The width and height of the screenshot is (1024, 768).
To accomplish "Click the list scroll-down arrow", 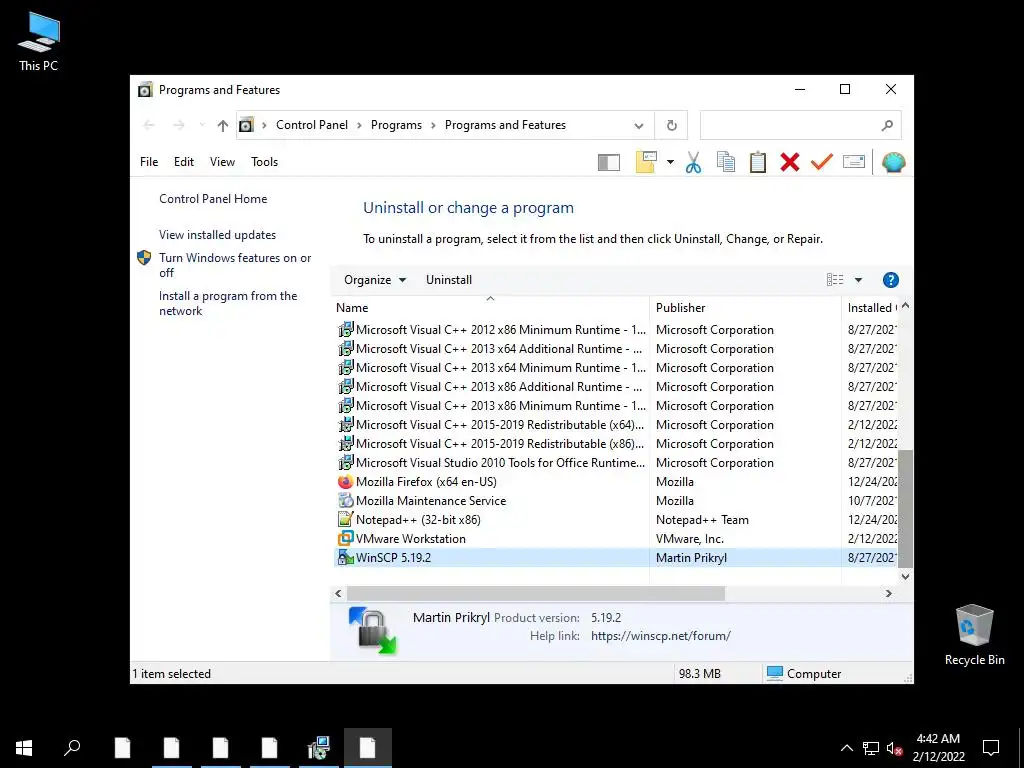I will click(x=905, y=576).
